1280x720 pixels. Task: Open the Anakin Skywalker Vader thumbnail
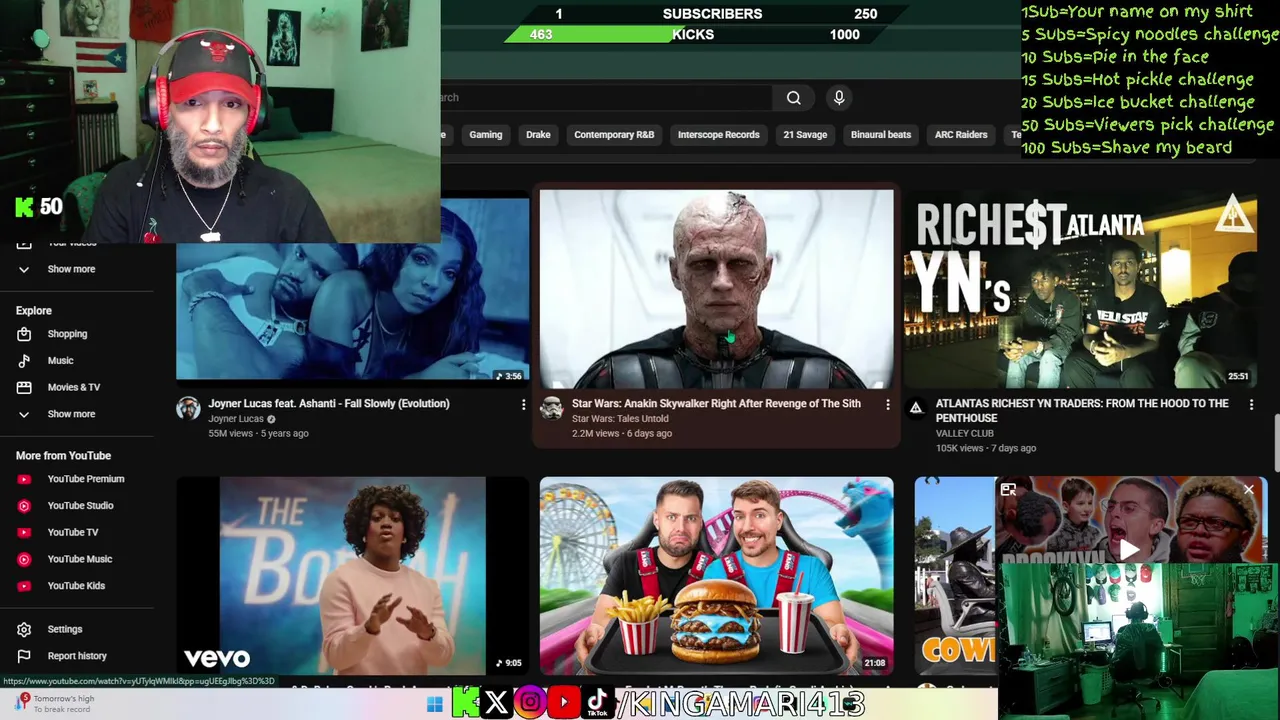pyautogui.click(x=717, y=289)
